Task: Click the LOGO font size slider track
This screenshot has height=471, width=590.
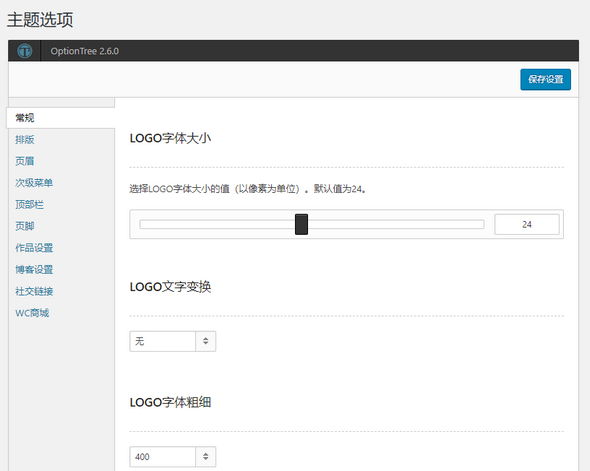Action: coord(312,225)
